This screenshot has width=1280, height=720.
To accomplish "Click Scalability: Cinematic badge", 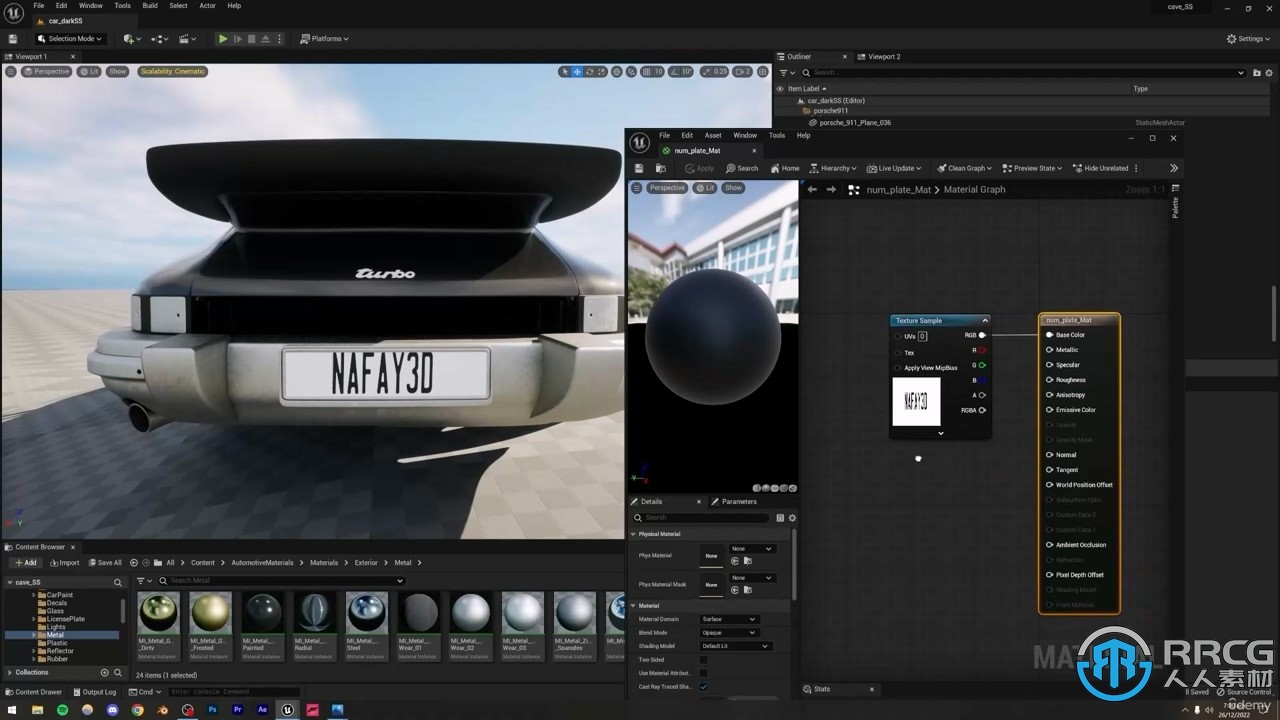I will click(173, 71).
